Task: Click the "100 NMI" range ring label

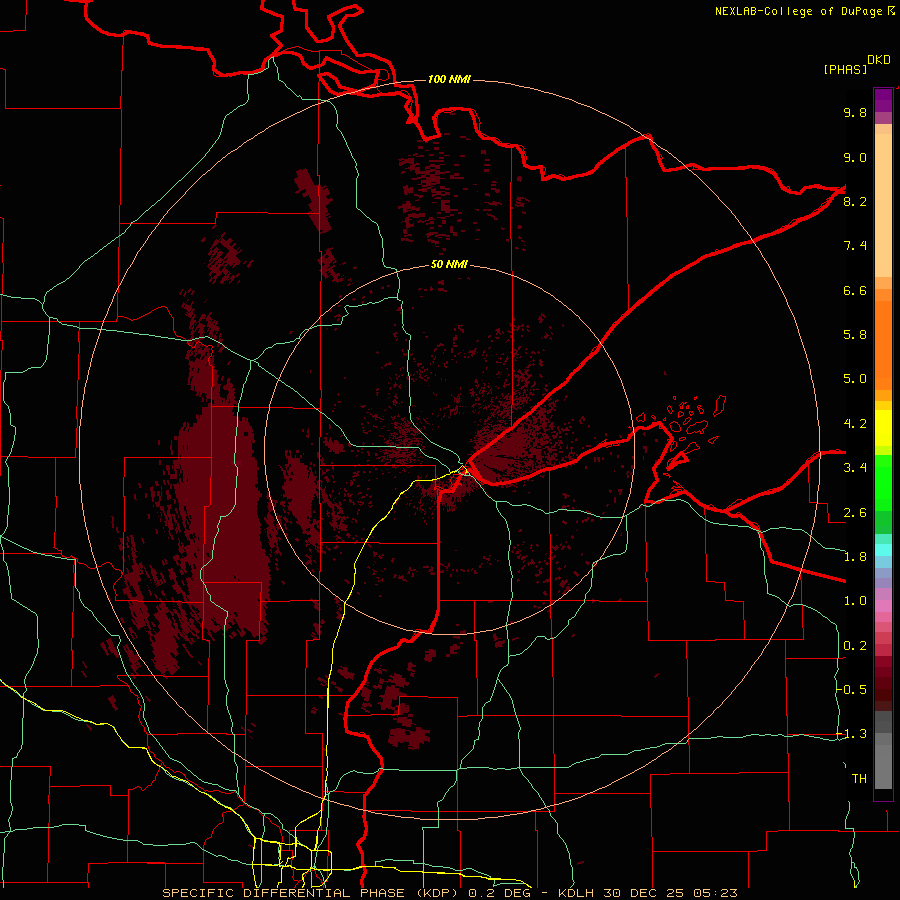Action: pos(449,79)
